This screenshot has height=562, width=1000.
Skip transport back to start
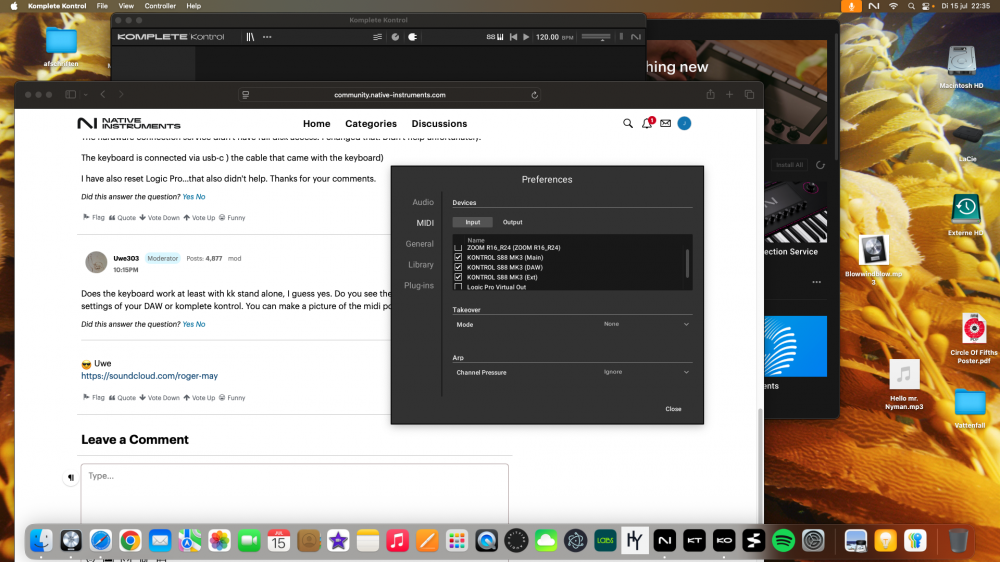[513, 37]
